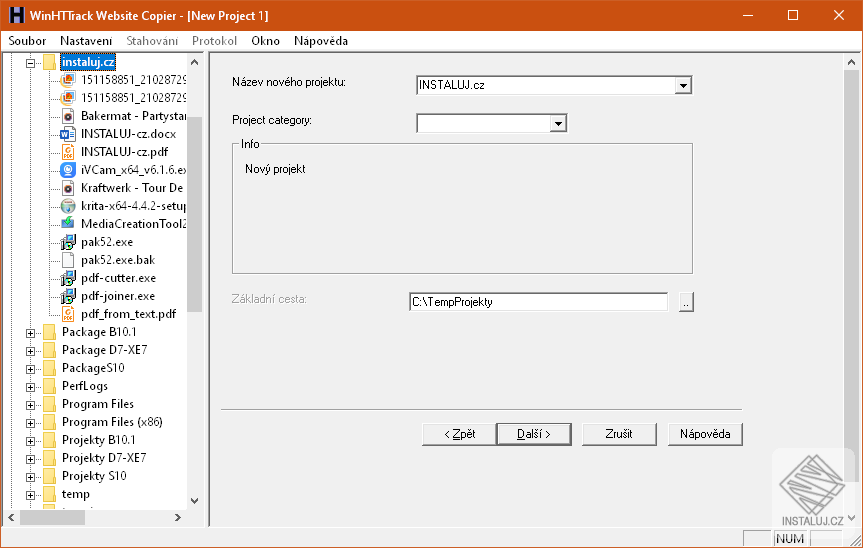Viewport: 863px width, 548px height.
Task: Collapse the instaluj.cz tree node
Action: [x=30, y=63]
